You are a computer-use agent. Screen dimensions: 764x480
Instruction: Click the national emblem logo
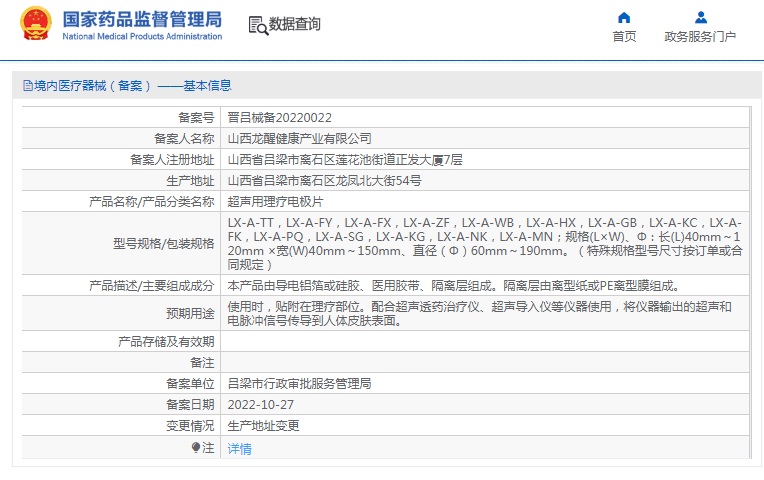pos(36,24)
